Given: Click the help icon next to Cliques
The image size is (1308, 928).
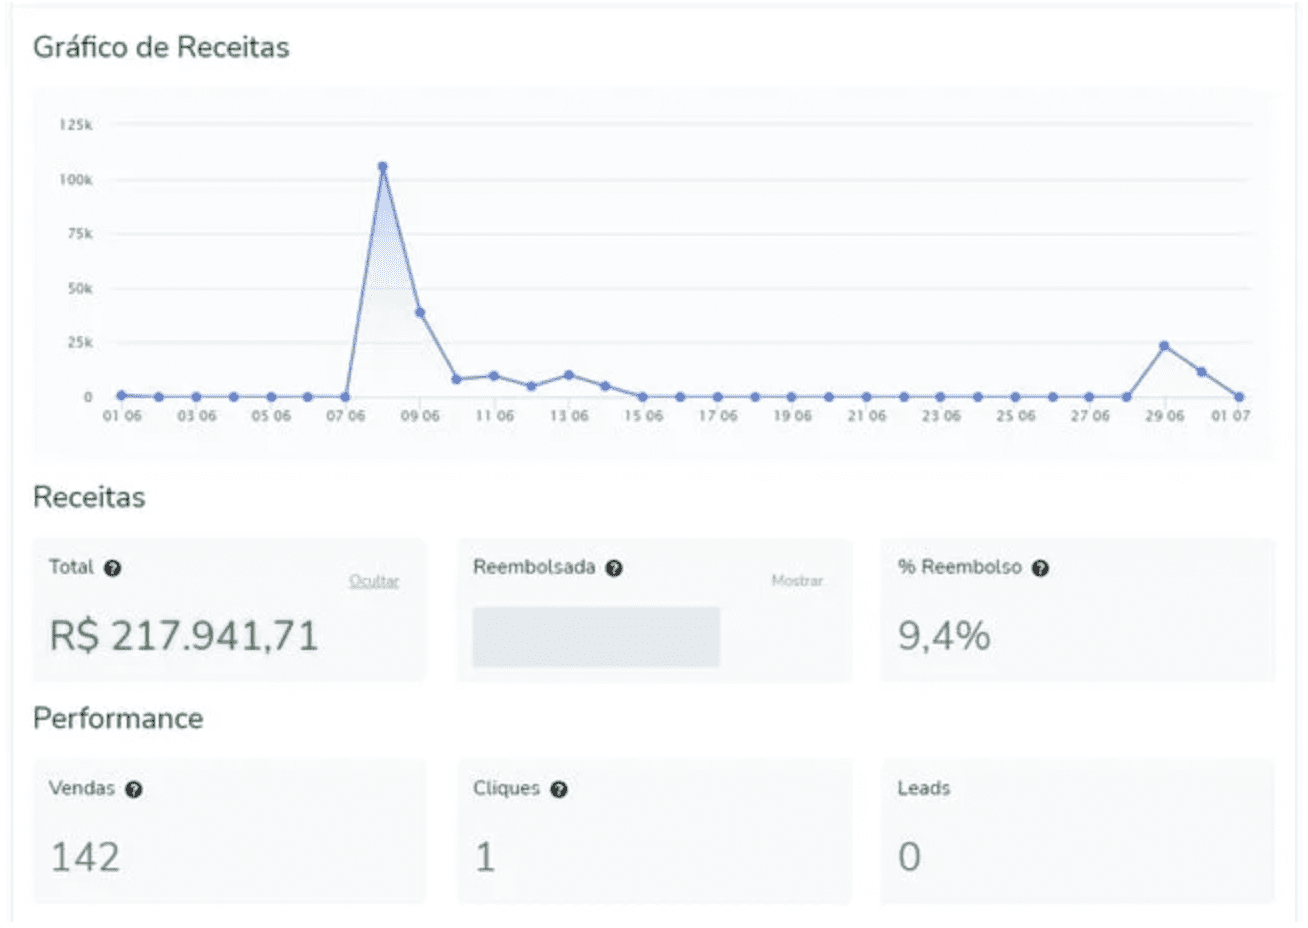Looking at the screenshot, I should click(x=559, y=789).
